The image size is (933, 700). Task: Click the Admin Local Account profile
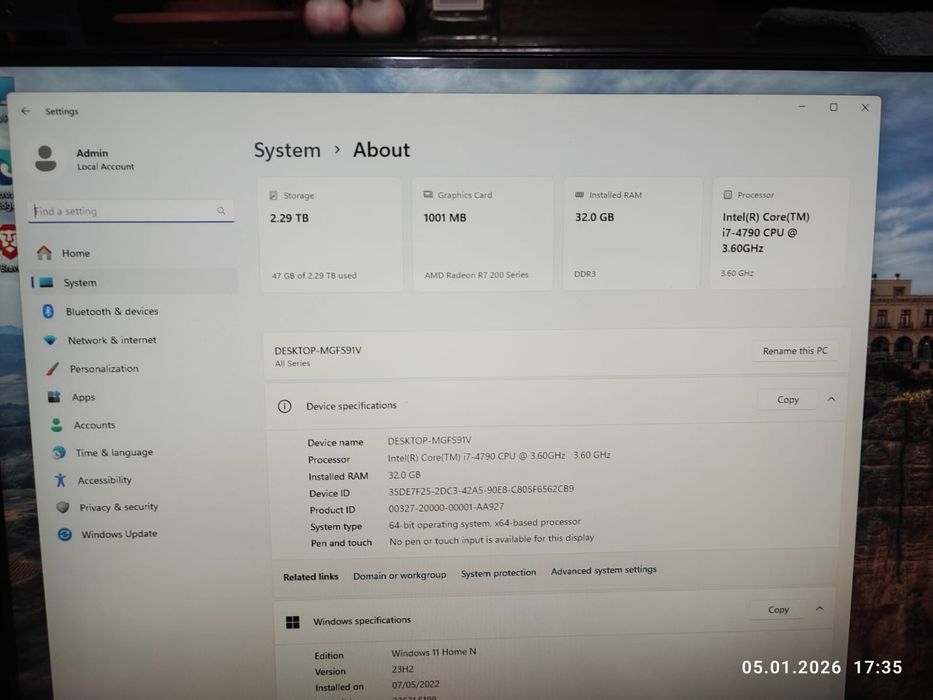[84, 159]
